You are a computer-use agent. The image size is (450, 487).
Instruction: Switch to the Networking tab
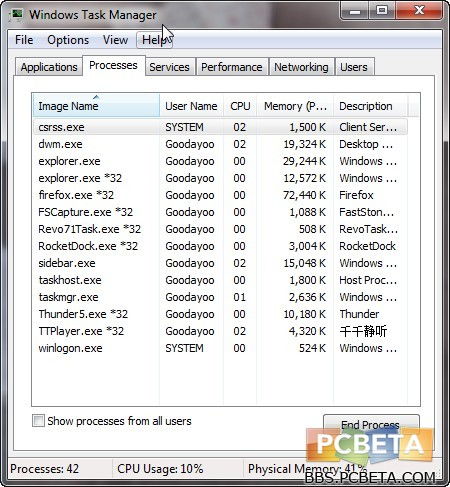[301, 67]
